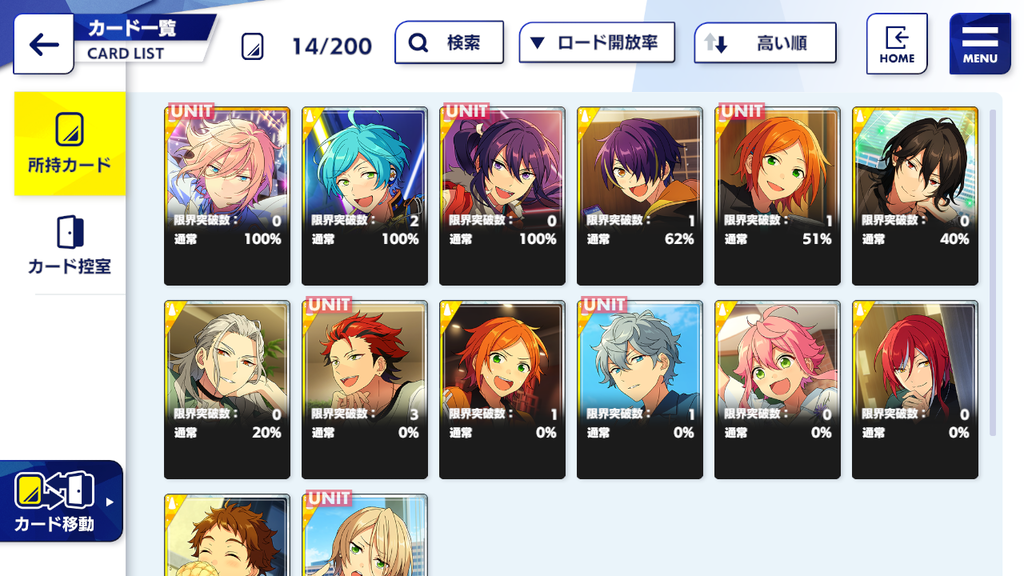Click the card list vertical scrollbar
This screenshot has width=1024, height=576.
click(x=993, y=273)
